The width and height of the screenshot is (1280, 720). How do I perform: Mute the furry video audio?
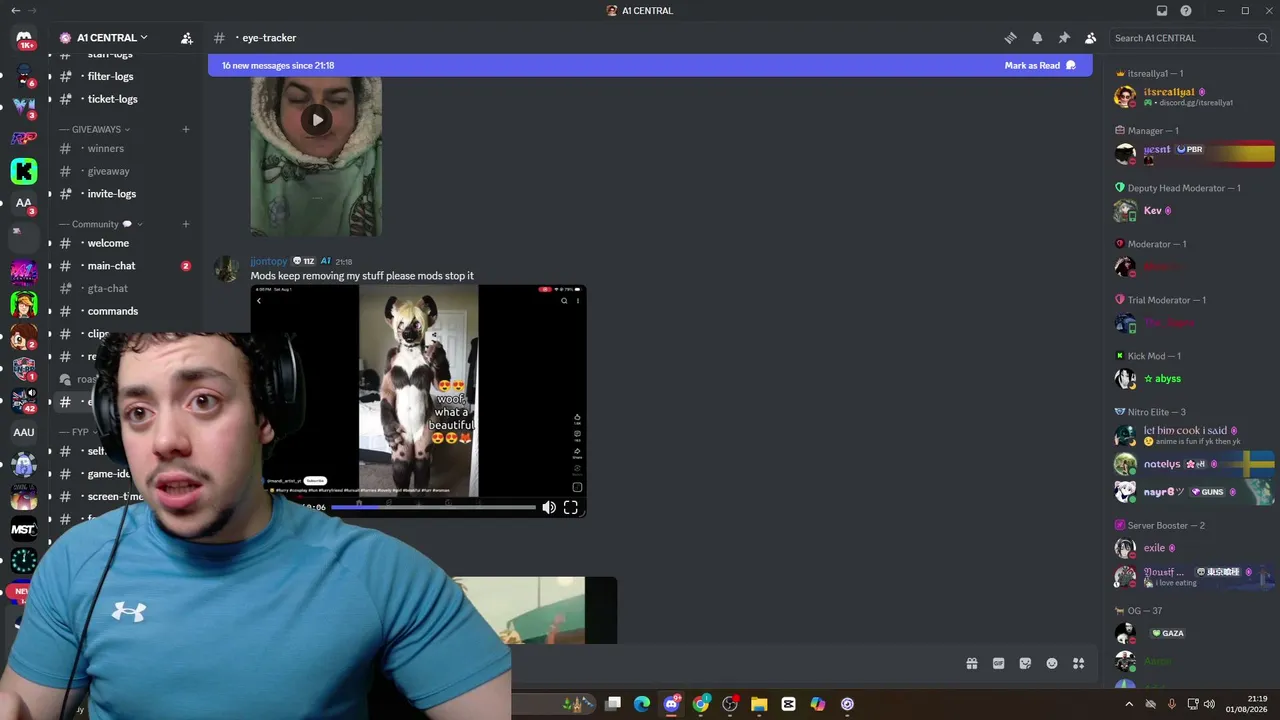pos(549,507)
